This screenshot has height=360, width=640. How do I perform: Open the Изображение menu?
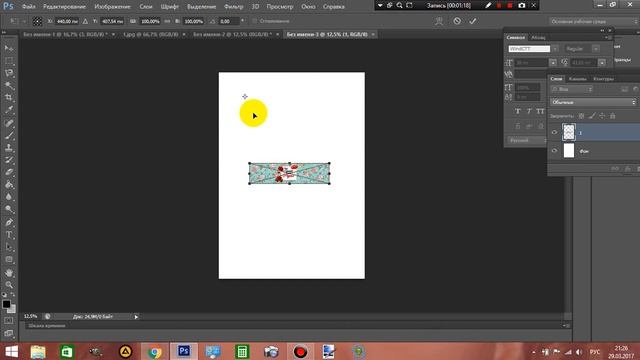(x=112, y=7)
